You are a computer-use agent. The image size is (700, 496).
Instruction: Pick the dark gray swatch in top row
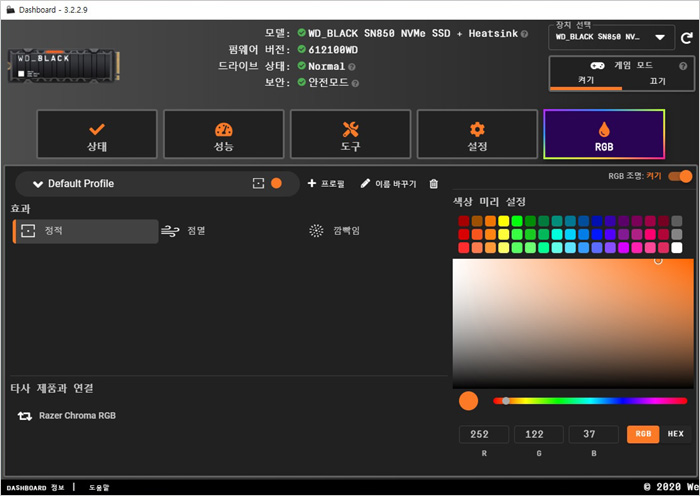pyautogui.click(x=677, y=221)
